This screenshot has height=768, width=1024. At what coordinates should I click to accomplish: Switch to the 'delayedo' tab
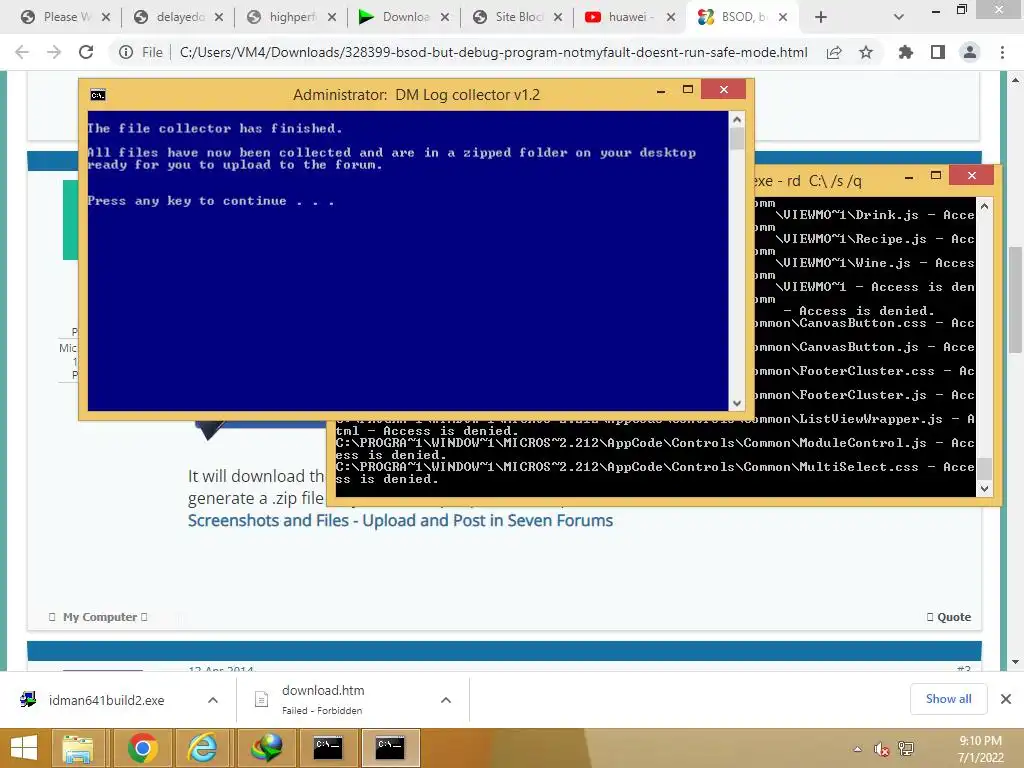click(170, 17)
